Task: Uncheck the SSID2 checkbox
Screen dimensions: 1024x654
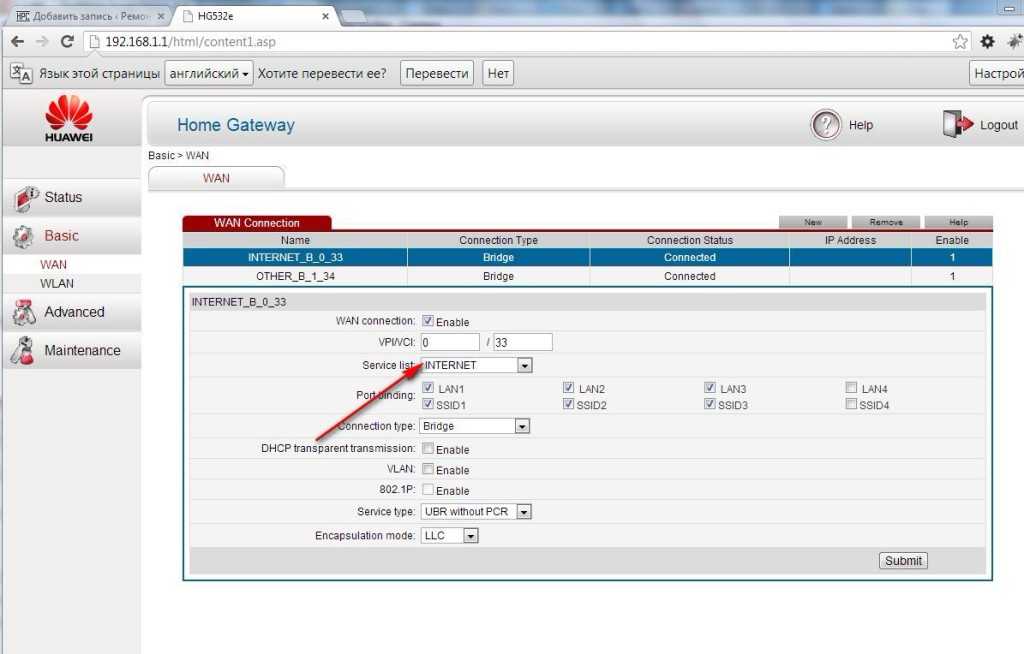Action: [568, 404]
